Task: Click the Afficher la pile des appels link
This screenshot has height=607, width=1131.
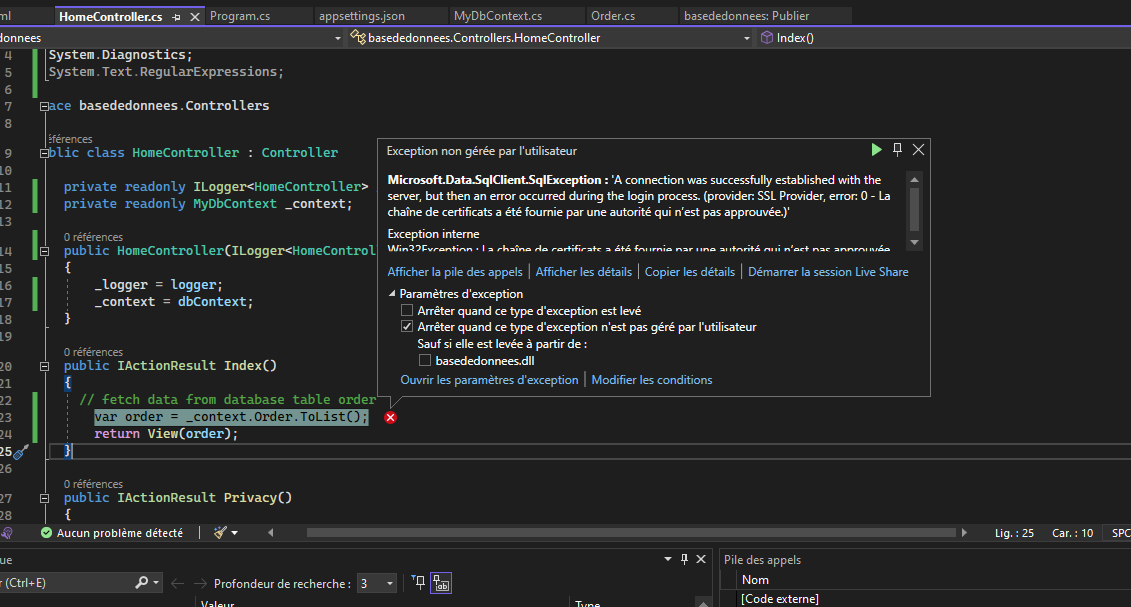Action: point(454,272)
